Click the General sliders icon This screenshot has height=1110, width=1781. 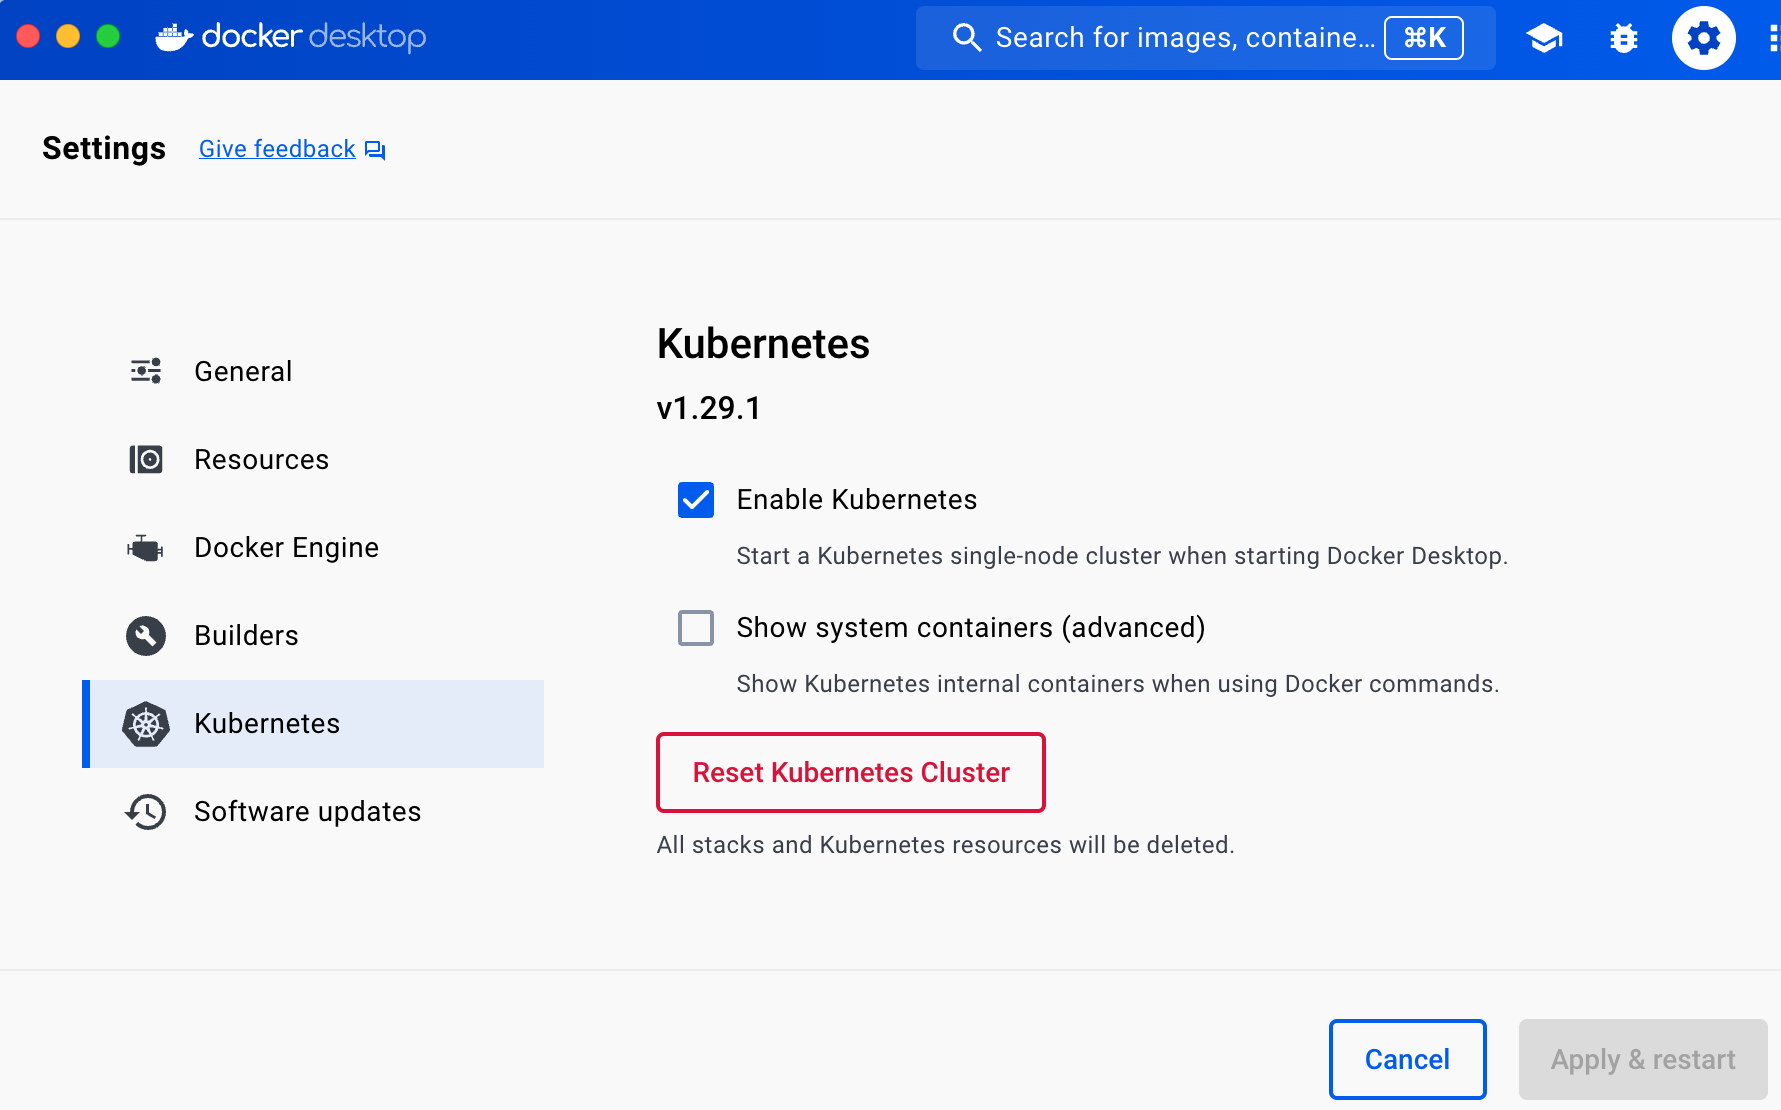coord(146,371)
